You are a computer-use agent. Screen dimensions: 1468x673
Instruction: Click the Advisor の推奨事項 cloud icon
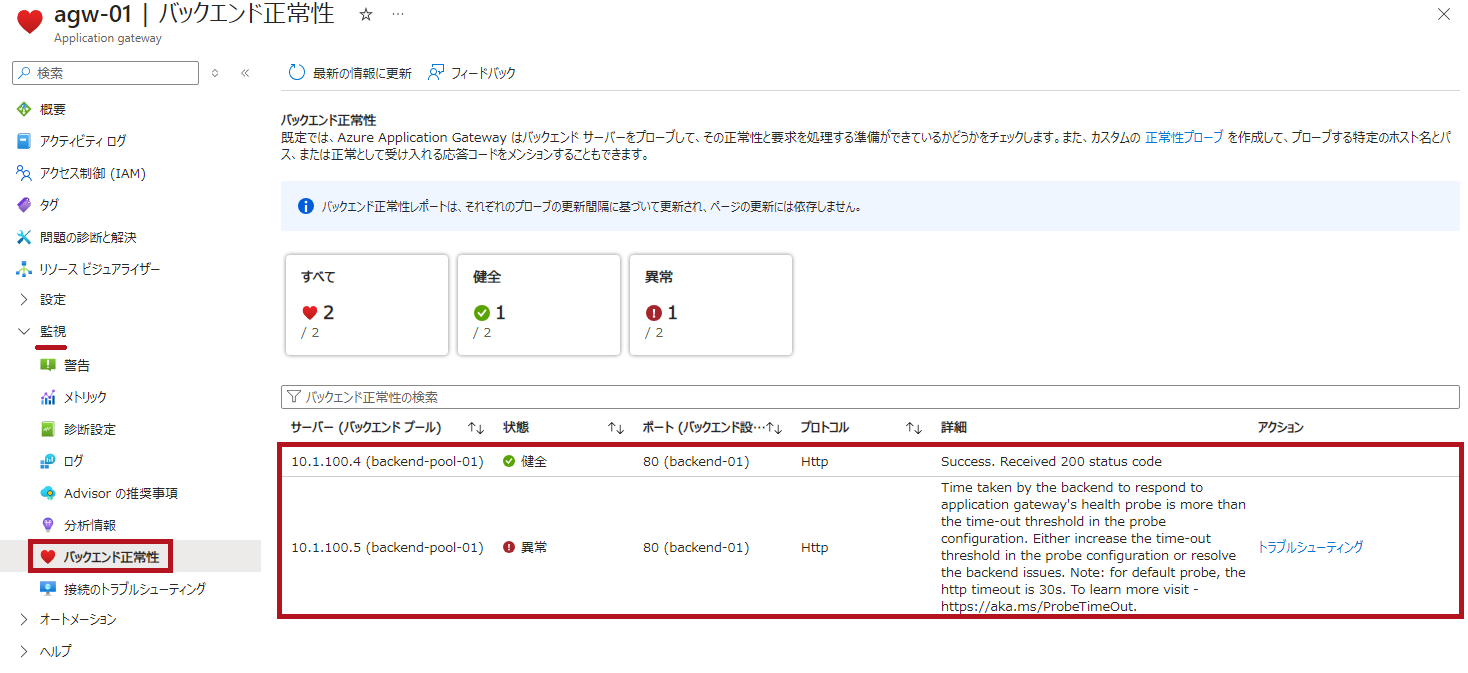48,493
